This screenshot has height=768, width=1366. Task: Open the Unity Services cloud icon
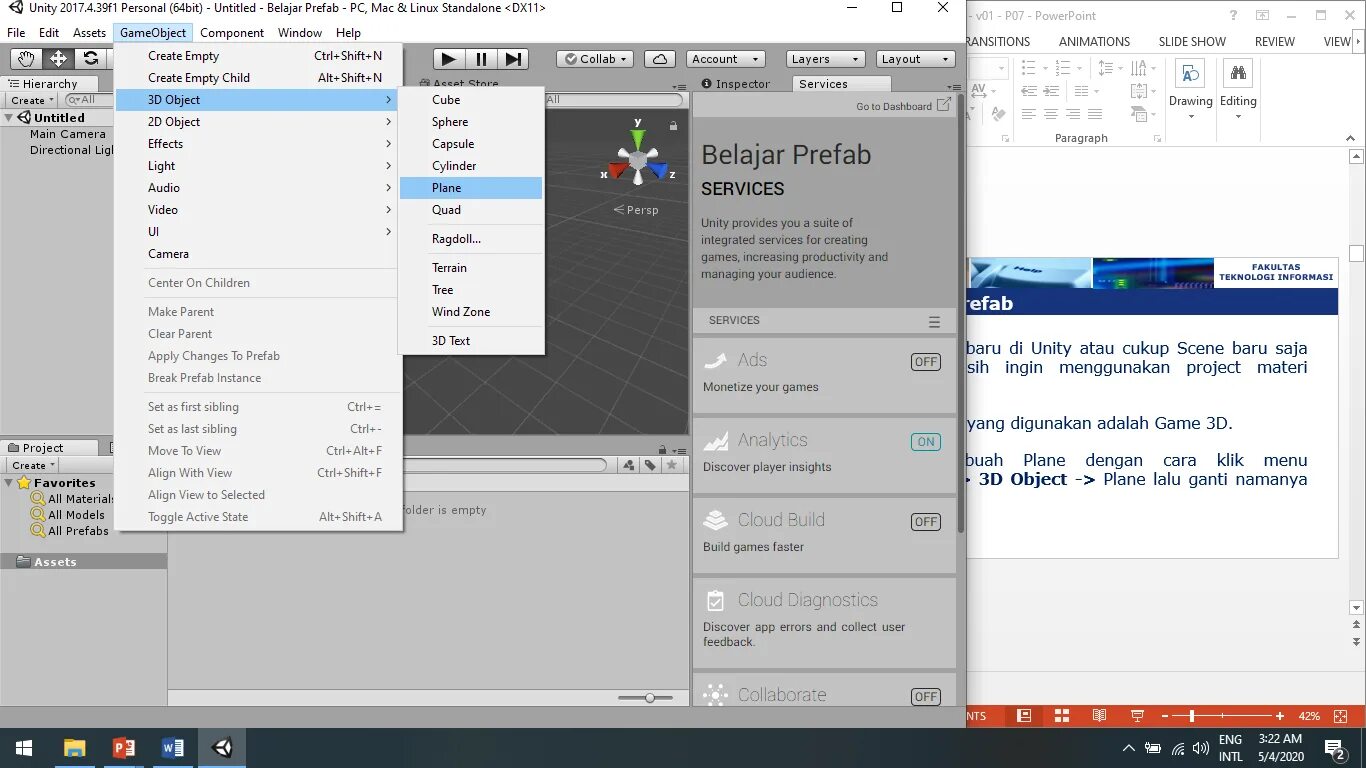[660, 59]
